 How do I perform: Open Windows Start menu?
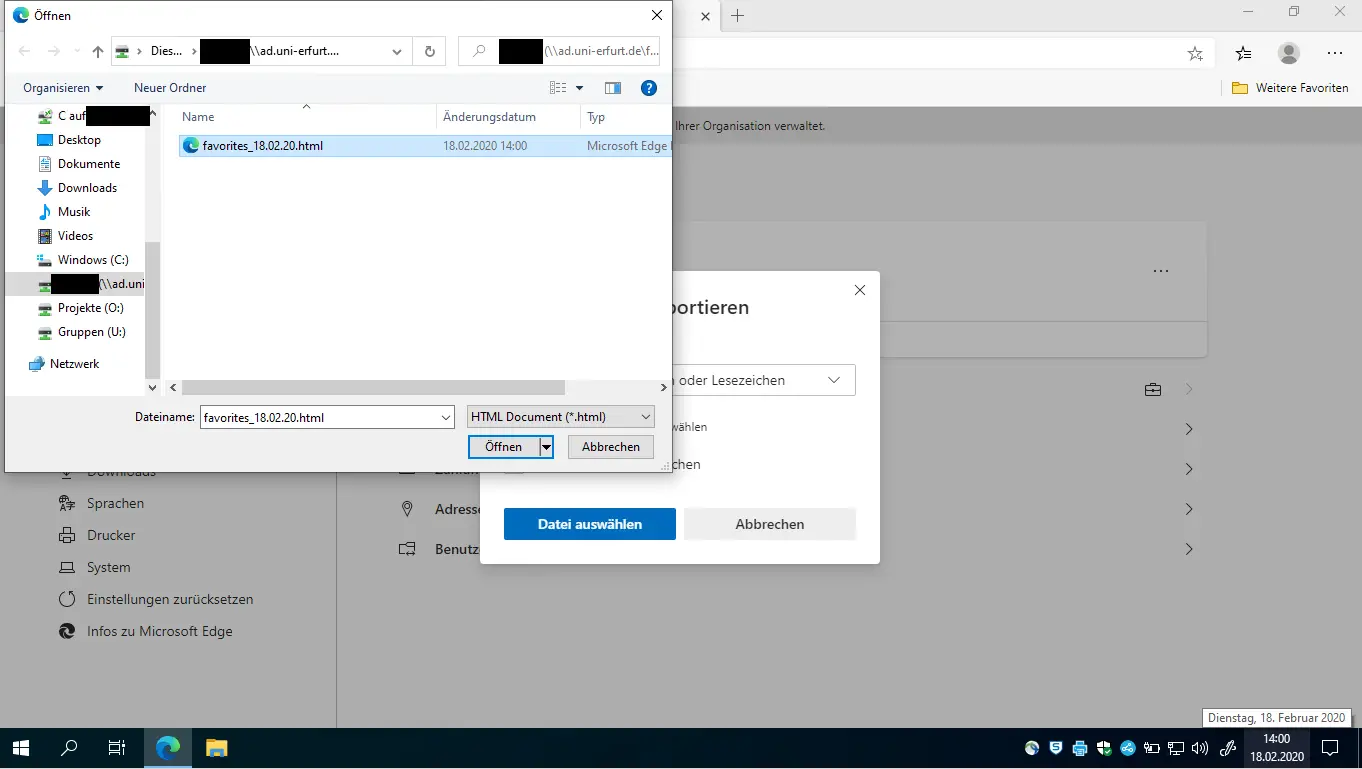(x=20, y=747)
